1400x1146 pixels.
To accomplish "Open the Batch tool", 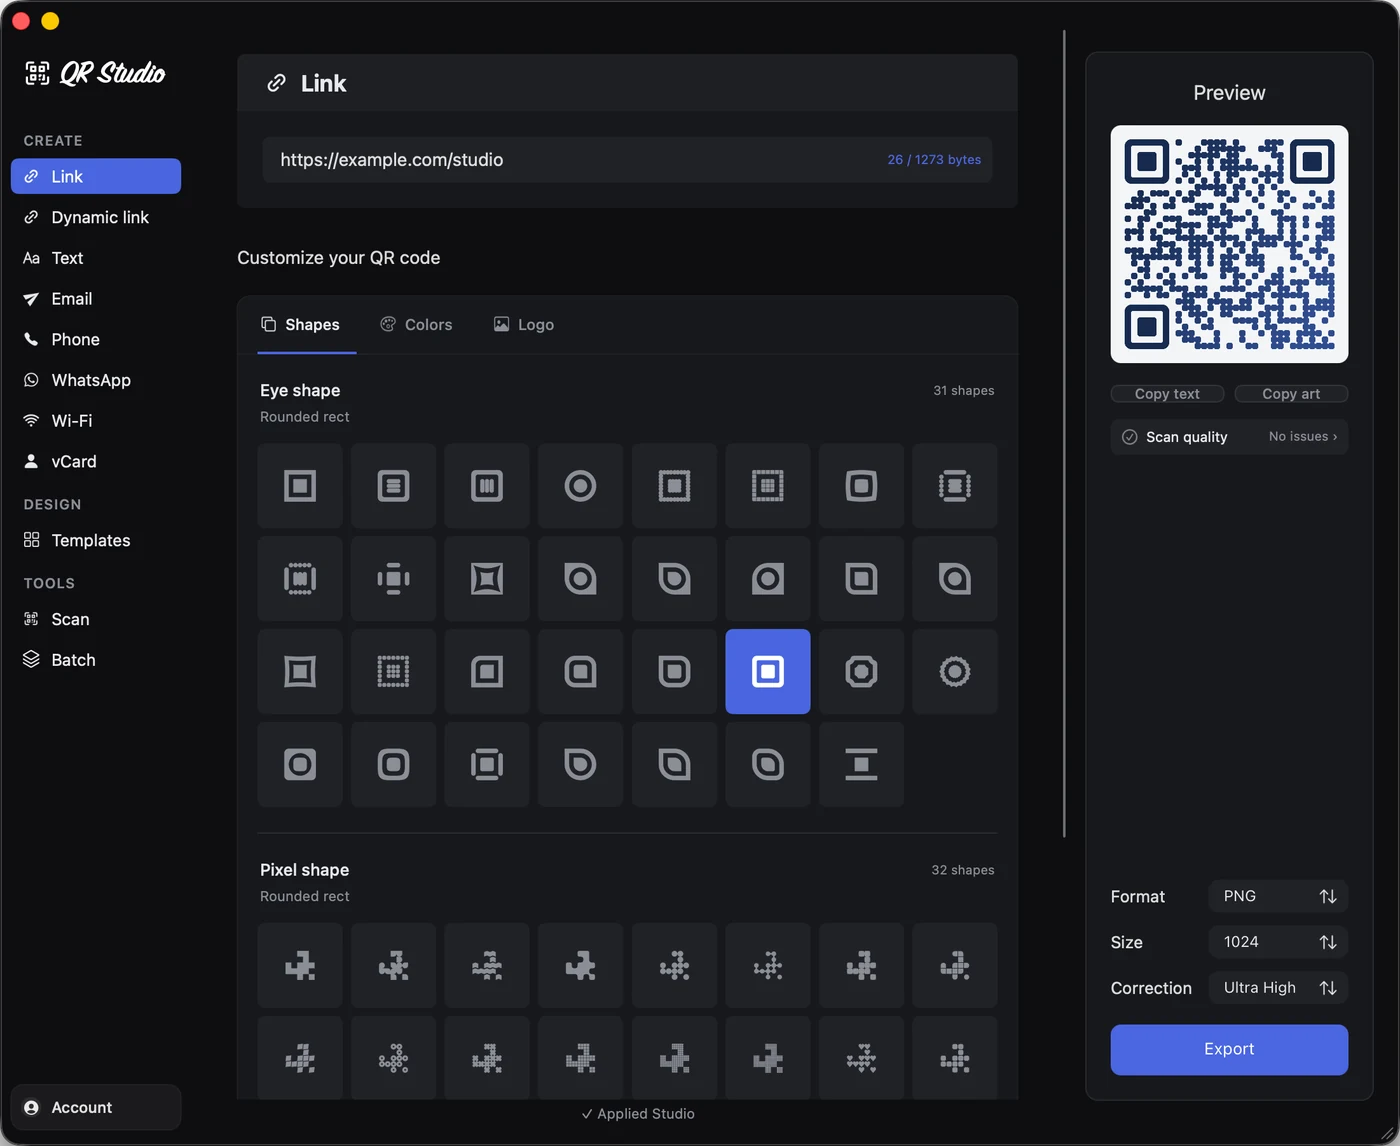I will [x=96, y=660].
